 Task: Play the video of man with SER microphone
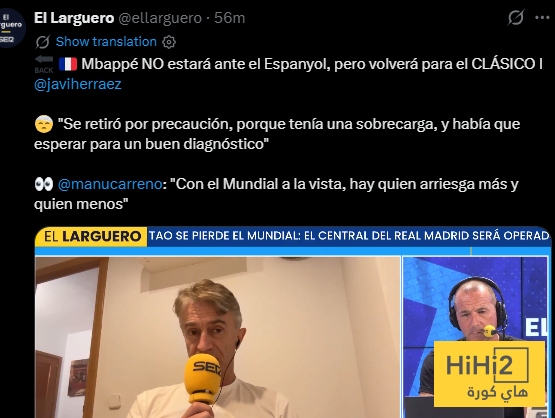click(218, 337)
